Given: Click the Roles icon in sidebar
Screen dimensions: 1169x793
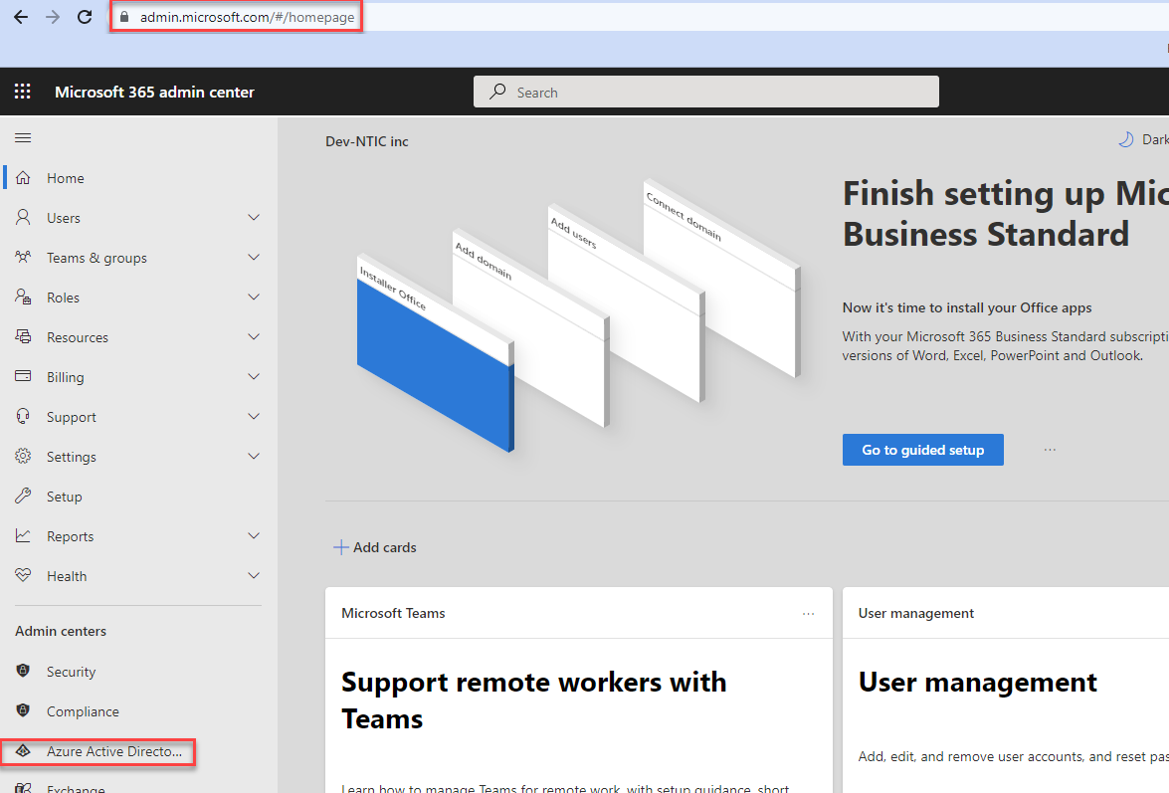Looking at the screenshot, I should pyautogui.click(x=23, y=297).
